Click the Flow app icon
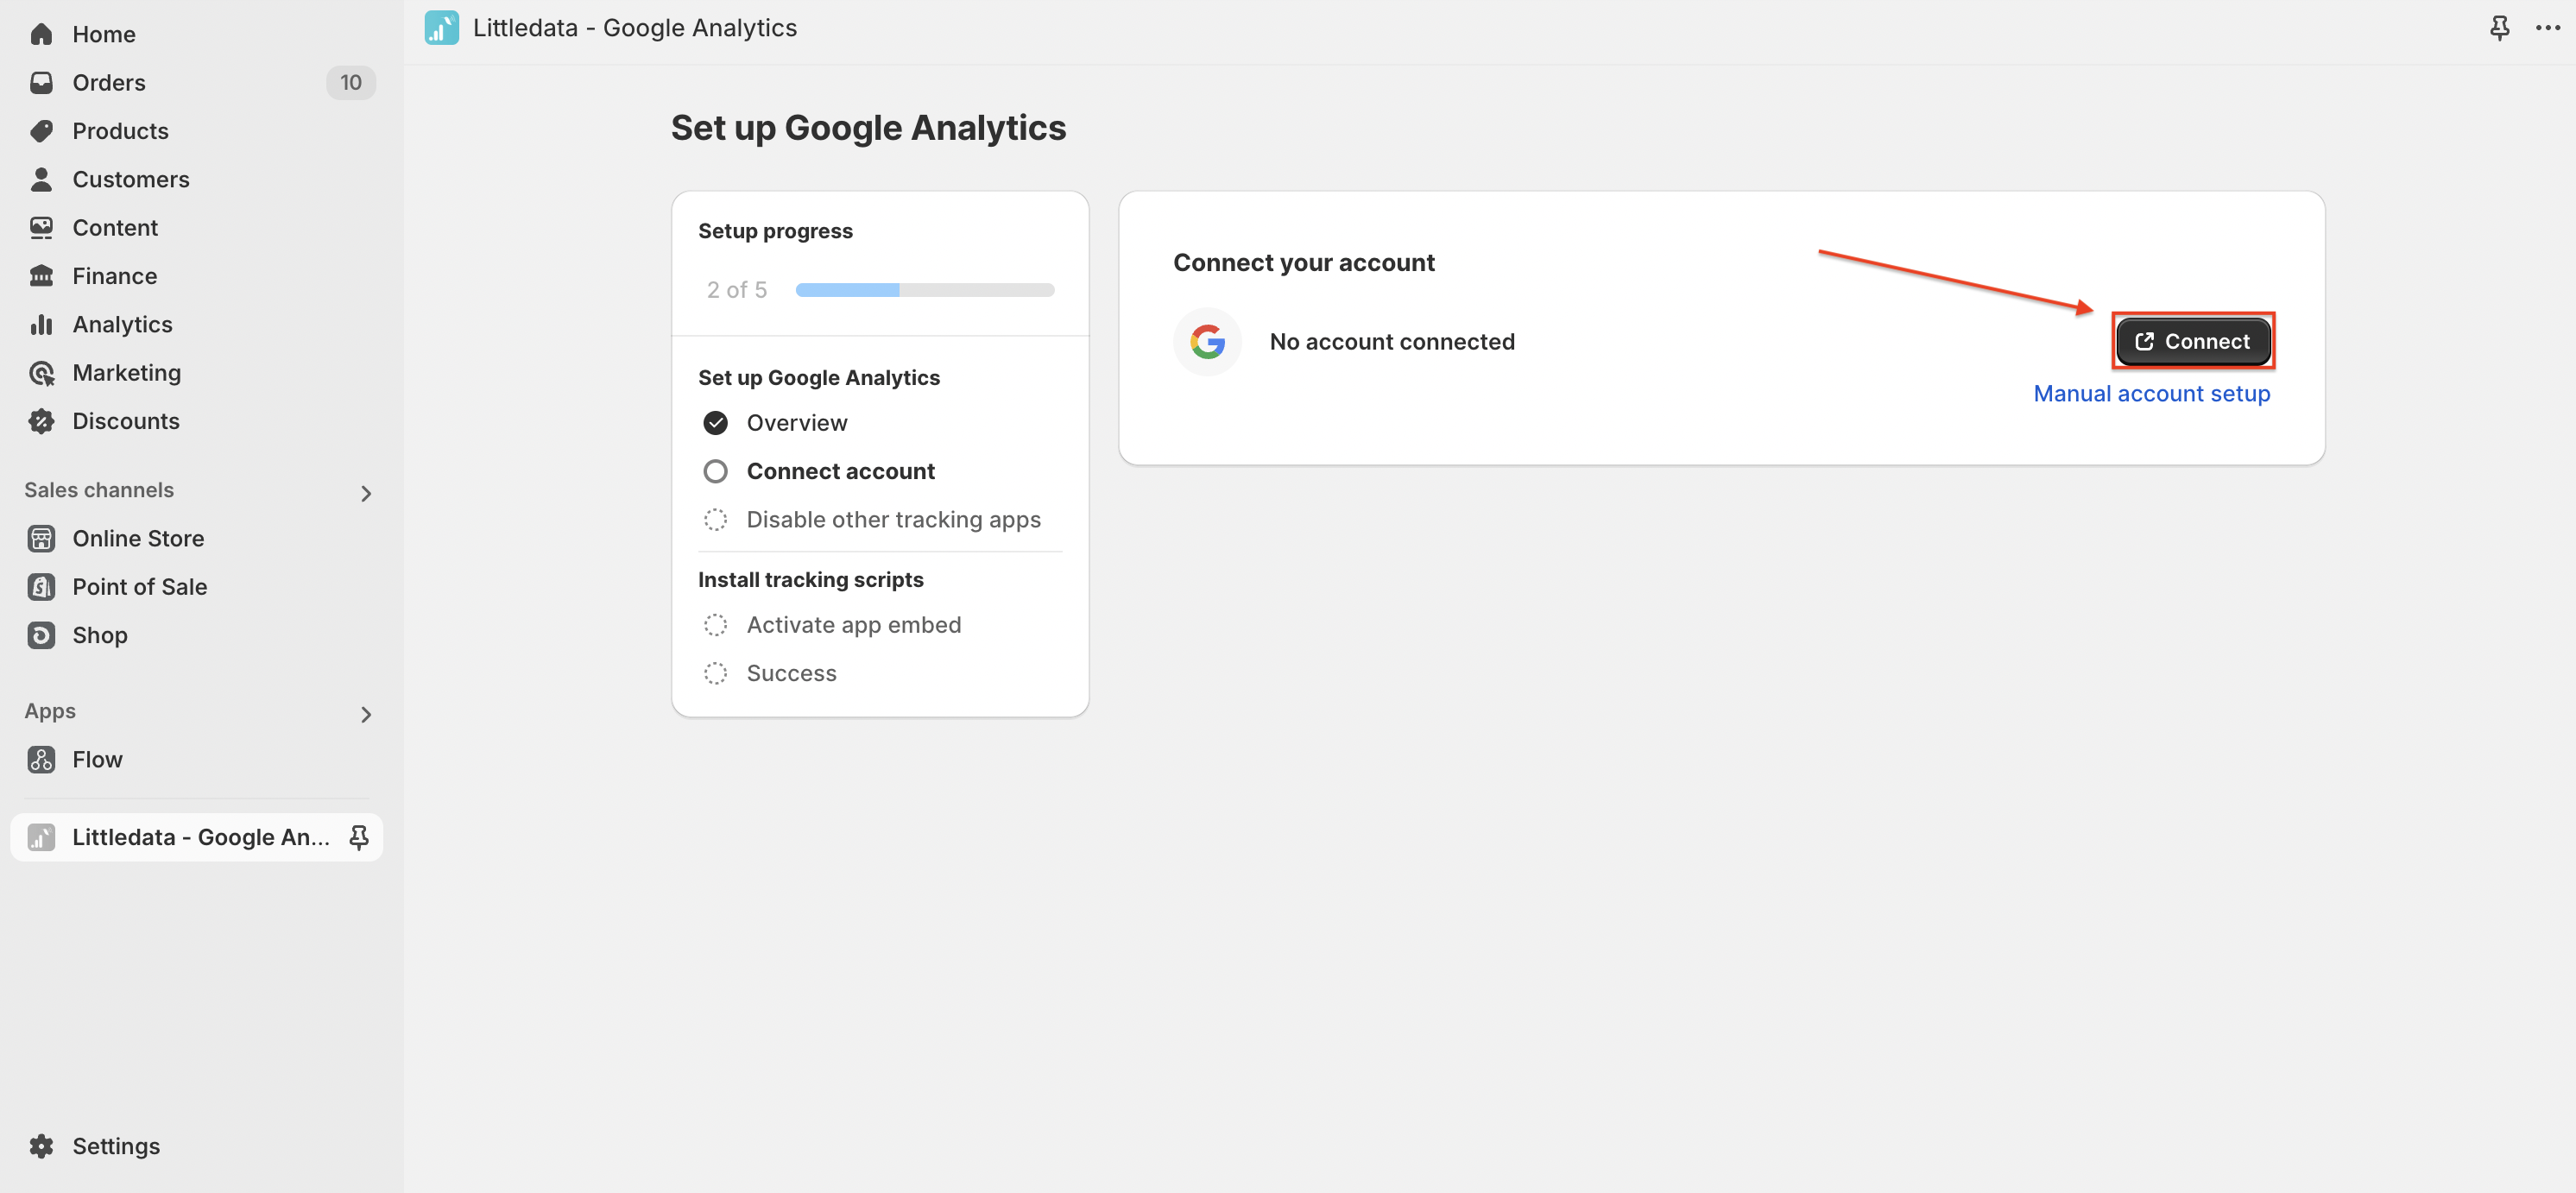Viewport: 2576px width, 1193px height. (41, 760)
